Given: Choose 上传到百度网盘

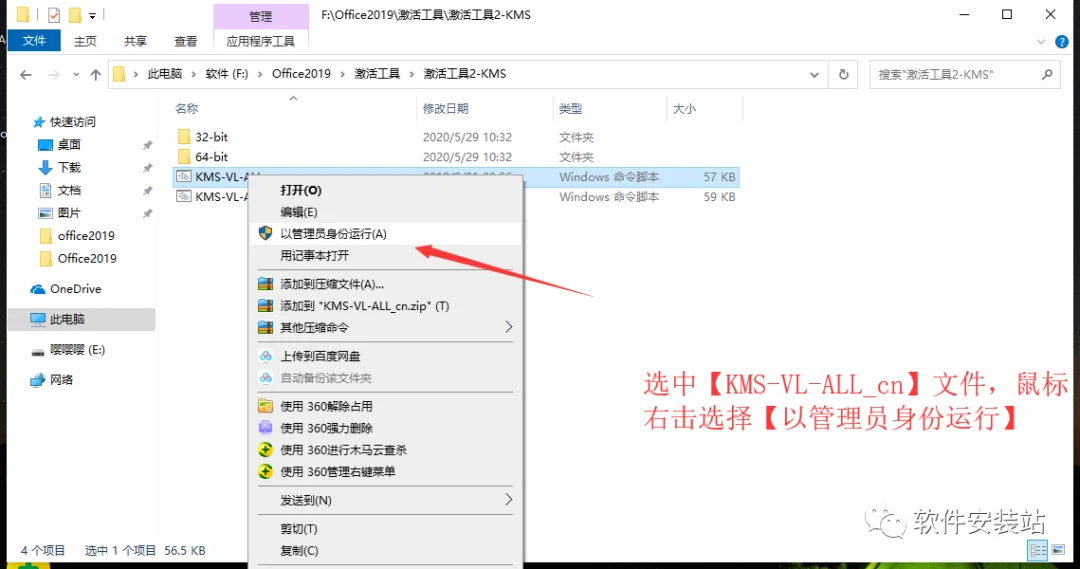Looking at the screenshot, I should (x=385, y=356).
